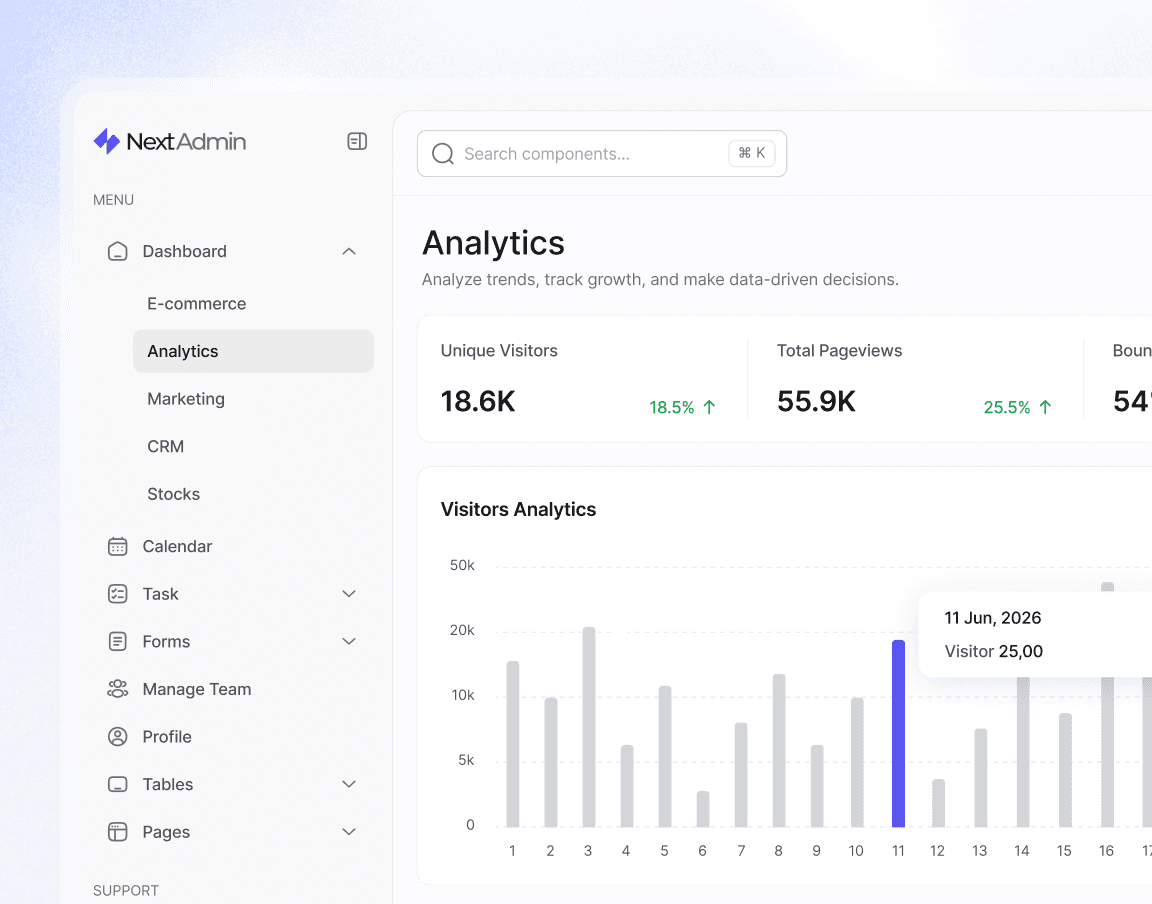
Task: Go to Calendar page
Action: [x=177, y=546]
